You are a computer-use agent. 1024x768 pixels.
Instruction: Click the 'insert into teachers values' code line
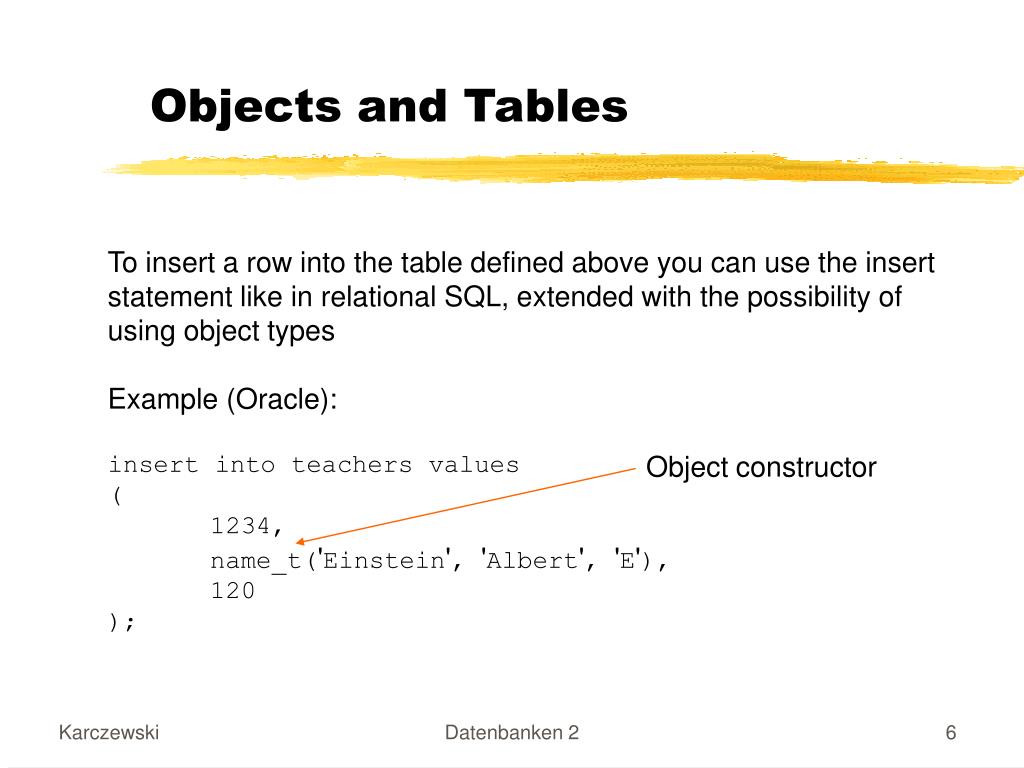(313, 465)
